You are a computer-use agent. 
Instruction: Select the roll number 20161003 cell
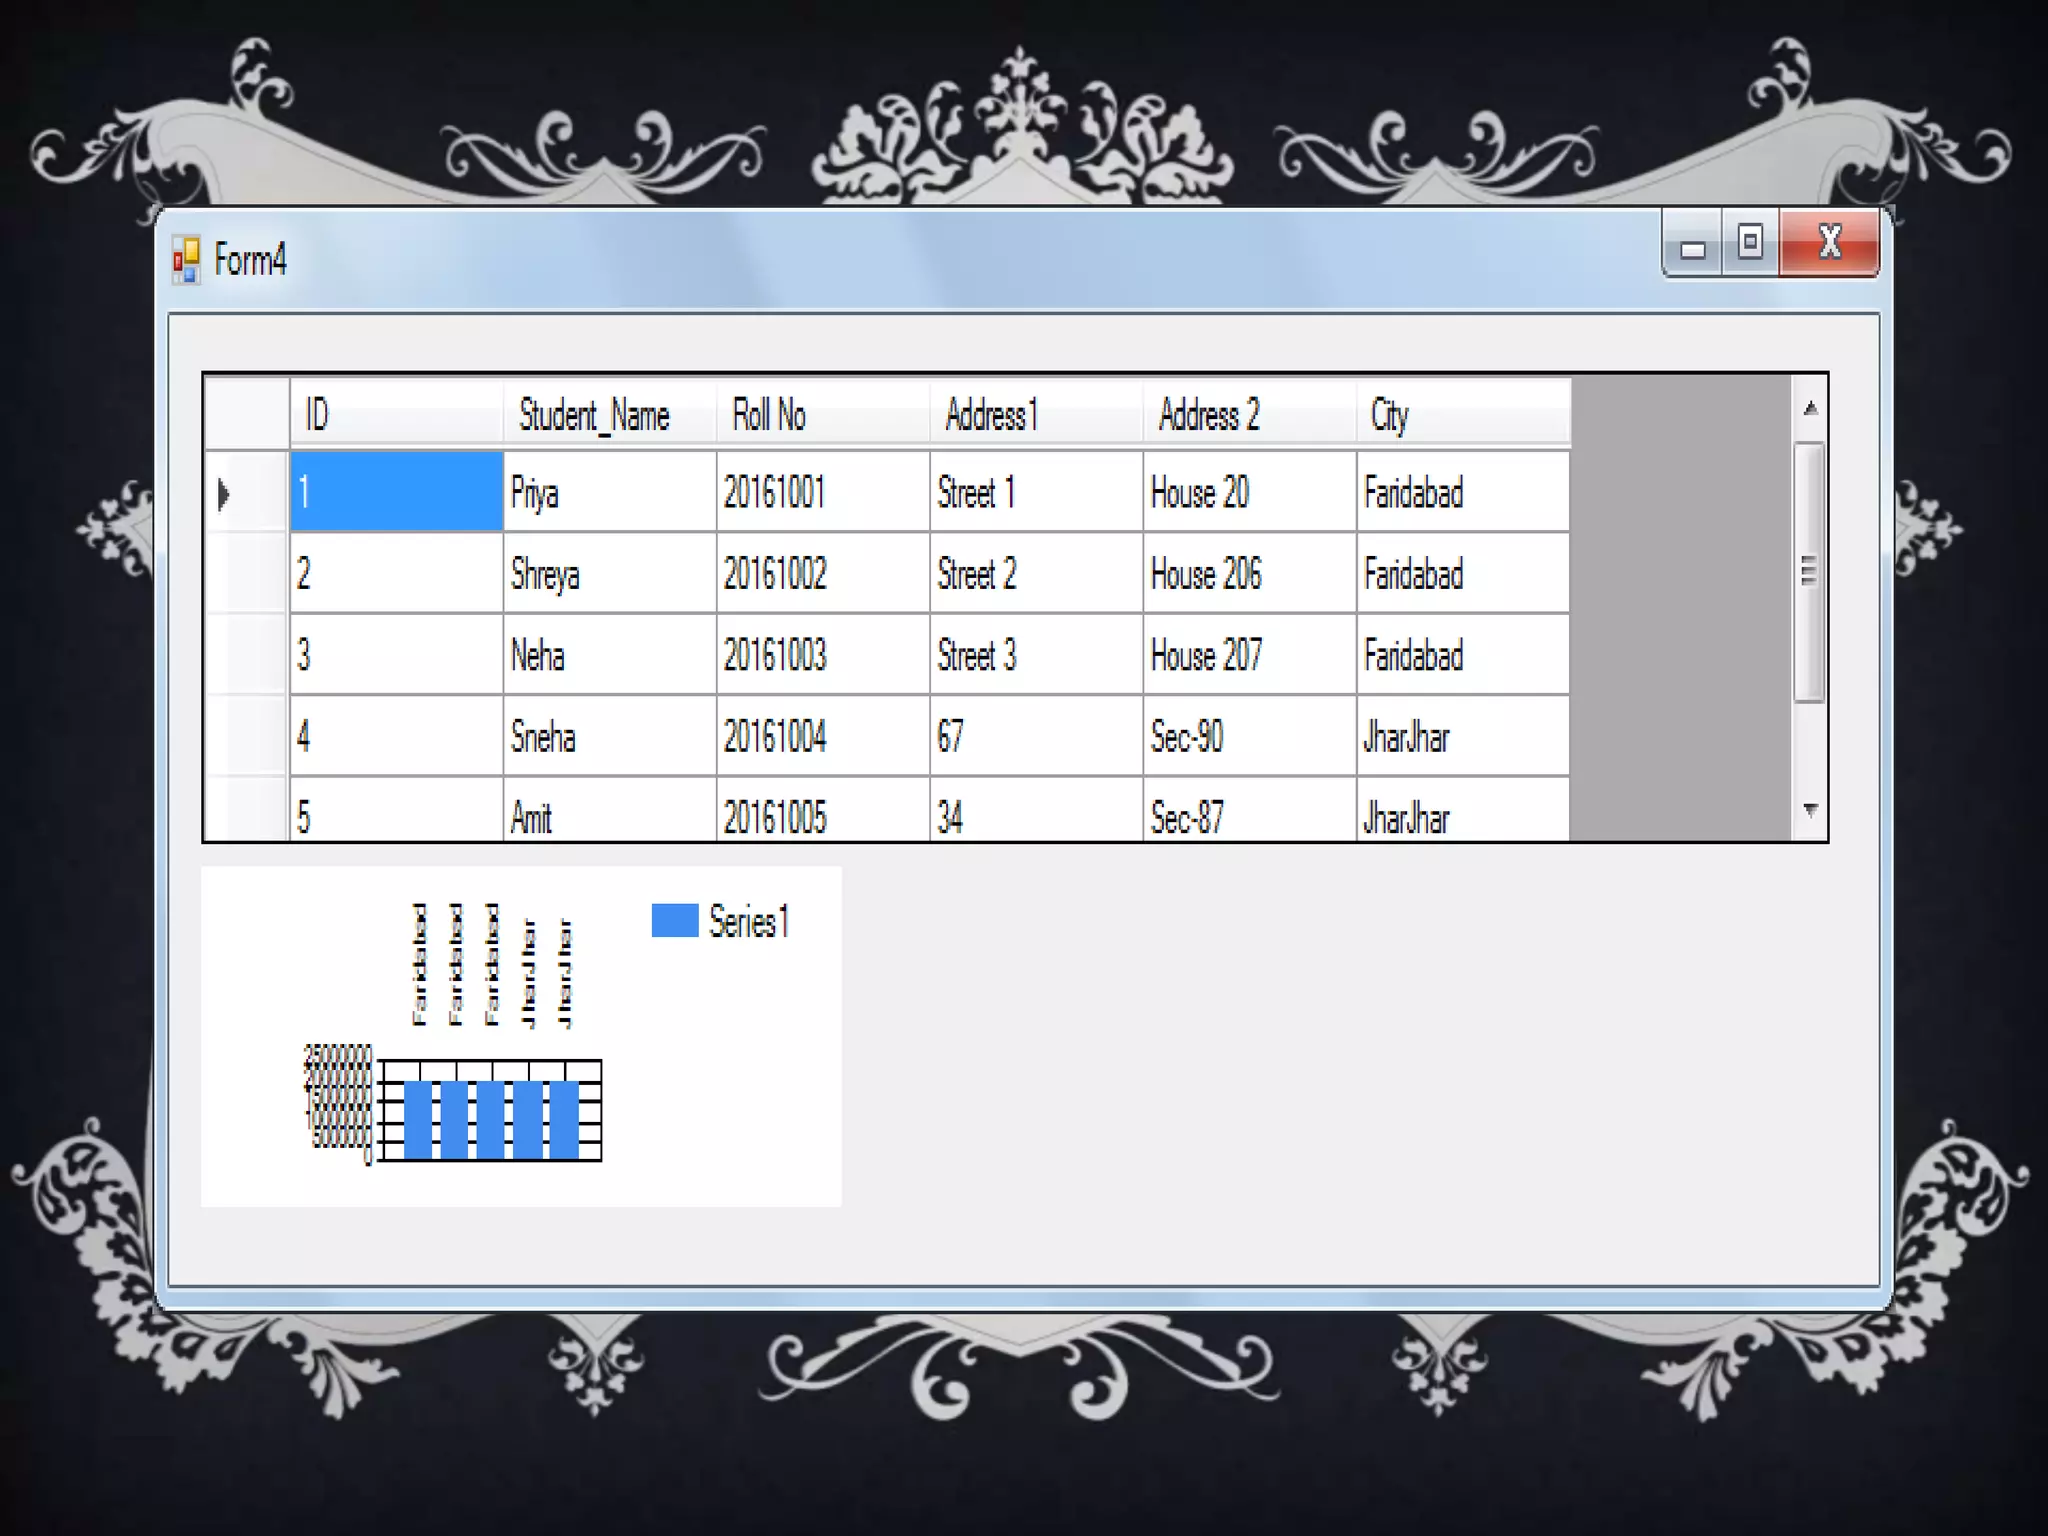pyautogui.click(x=822, y=656)
